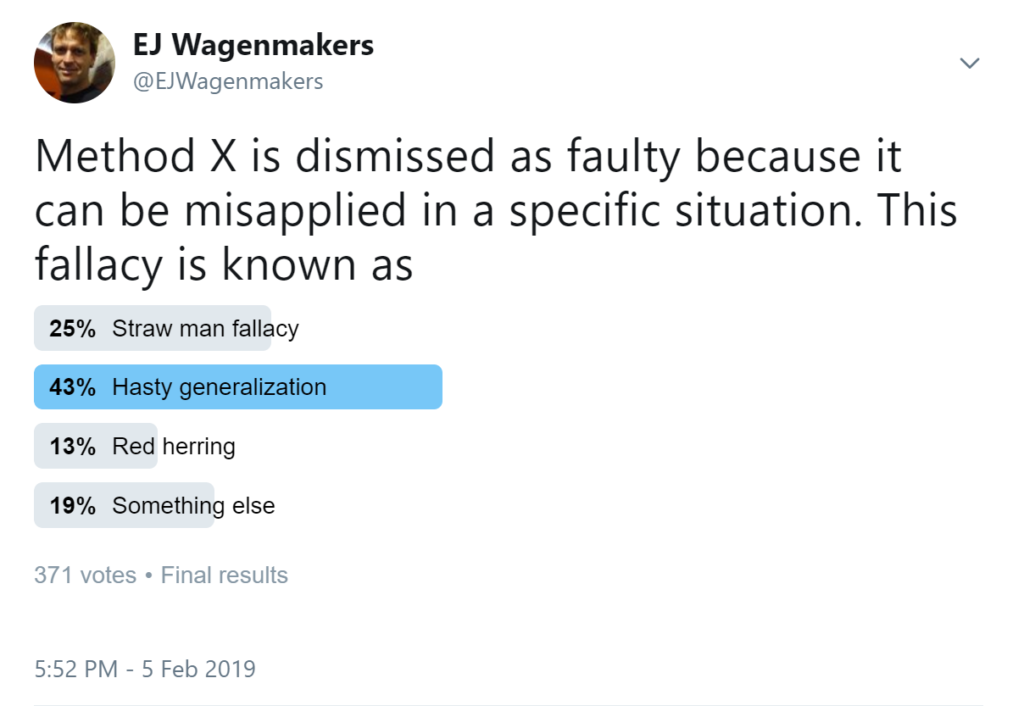Click the 25% poll result figure
This screenshot has height=706, width=1024.
pos(72,328)
